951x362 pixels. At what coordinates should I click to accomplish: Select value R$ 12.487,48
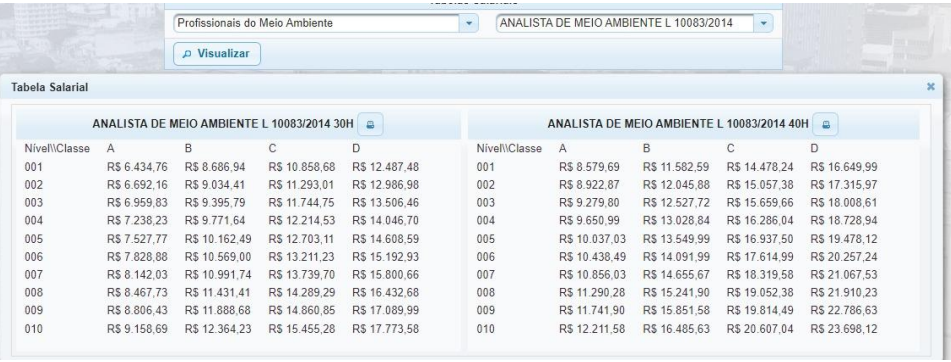point(385,167)
